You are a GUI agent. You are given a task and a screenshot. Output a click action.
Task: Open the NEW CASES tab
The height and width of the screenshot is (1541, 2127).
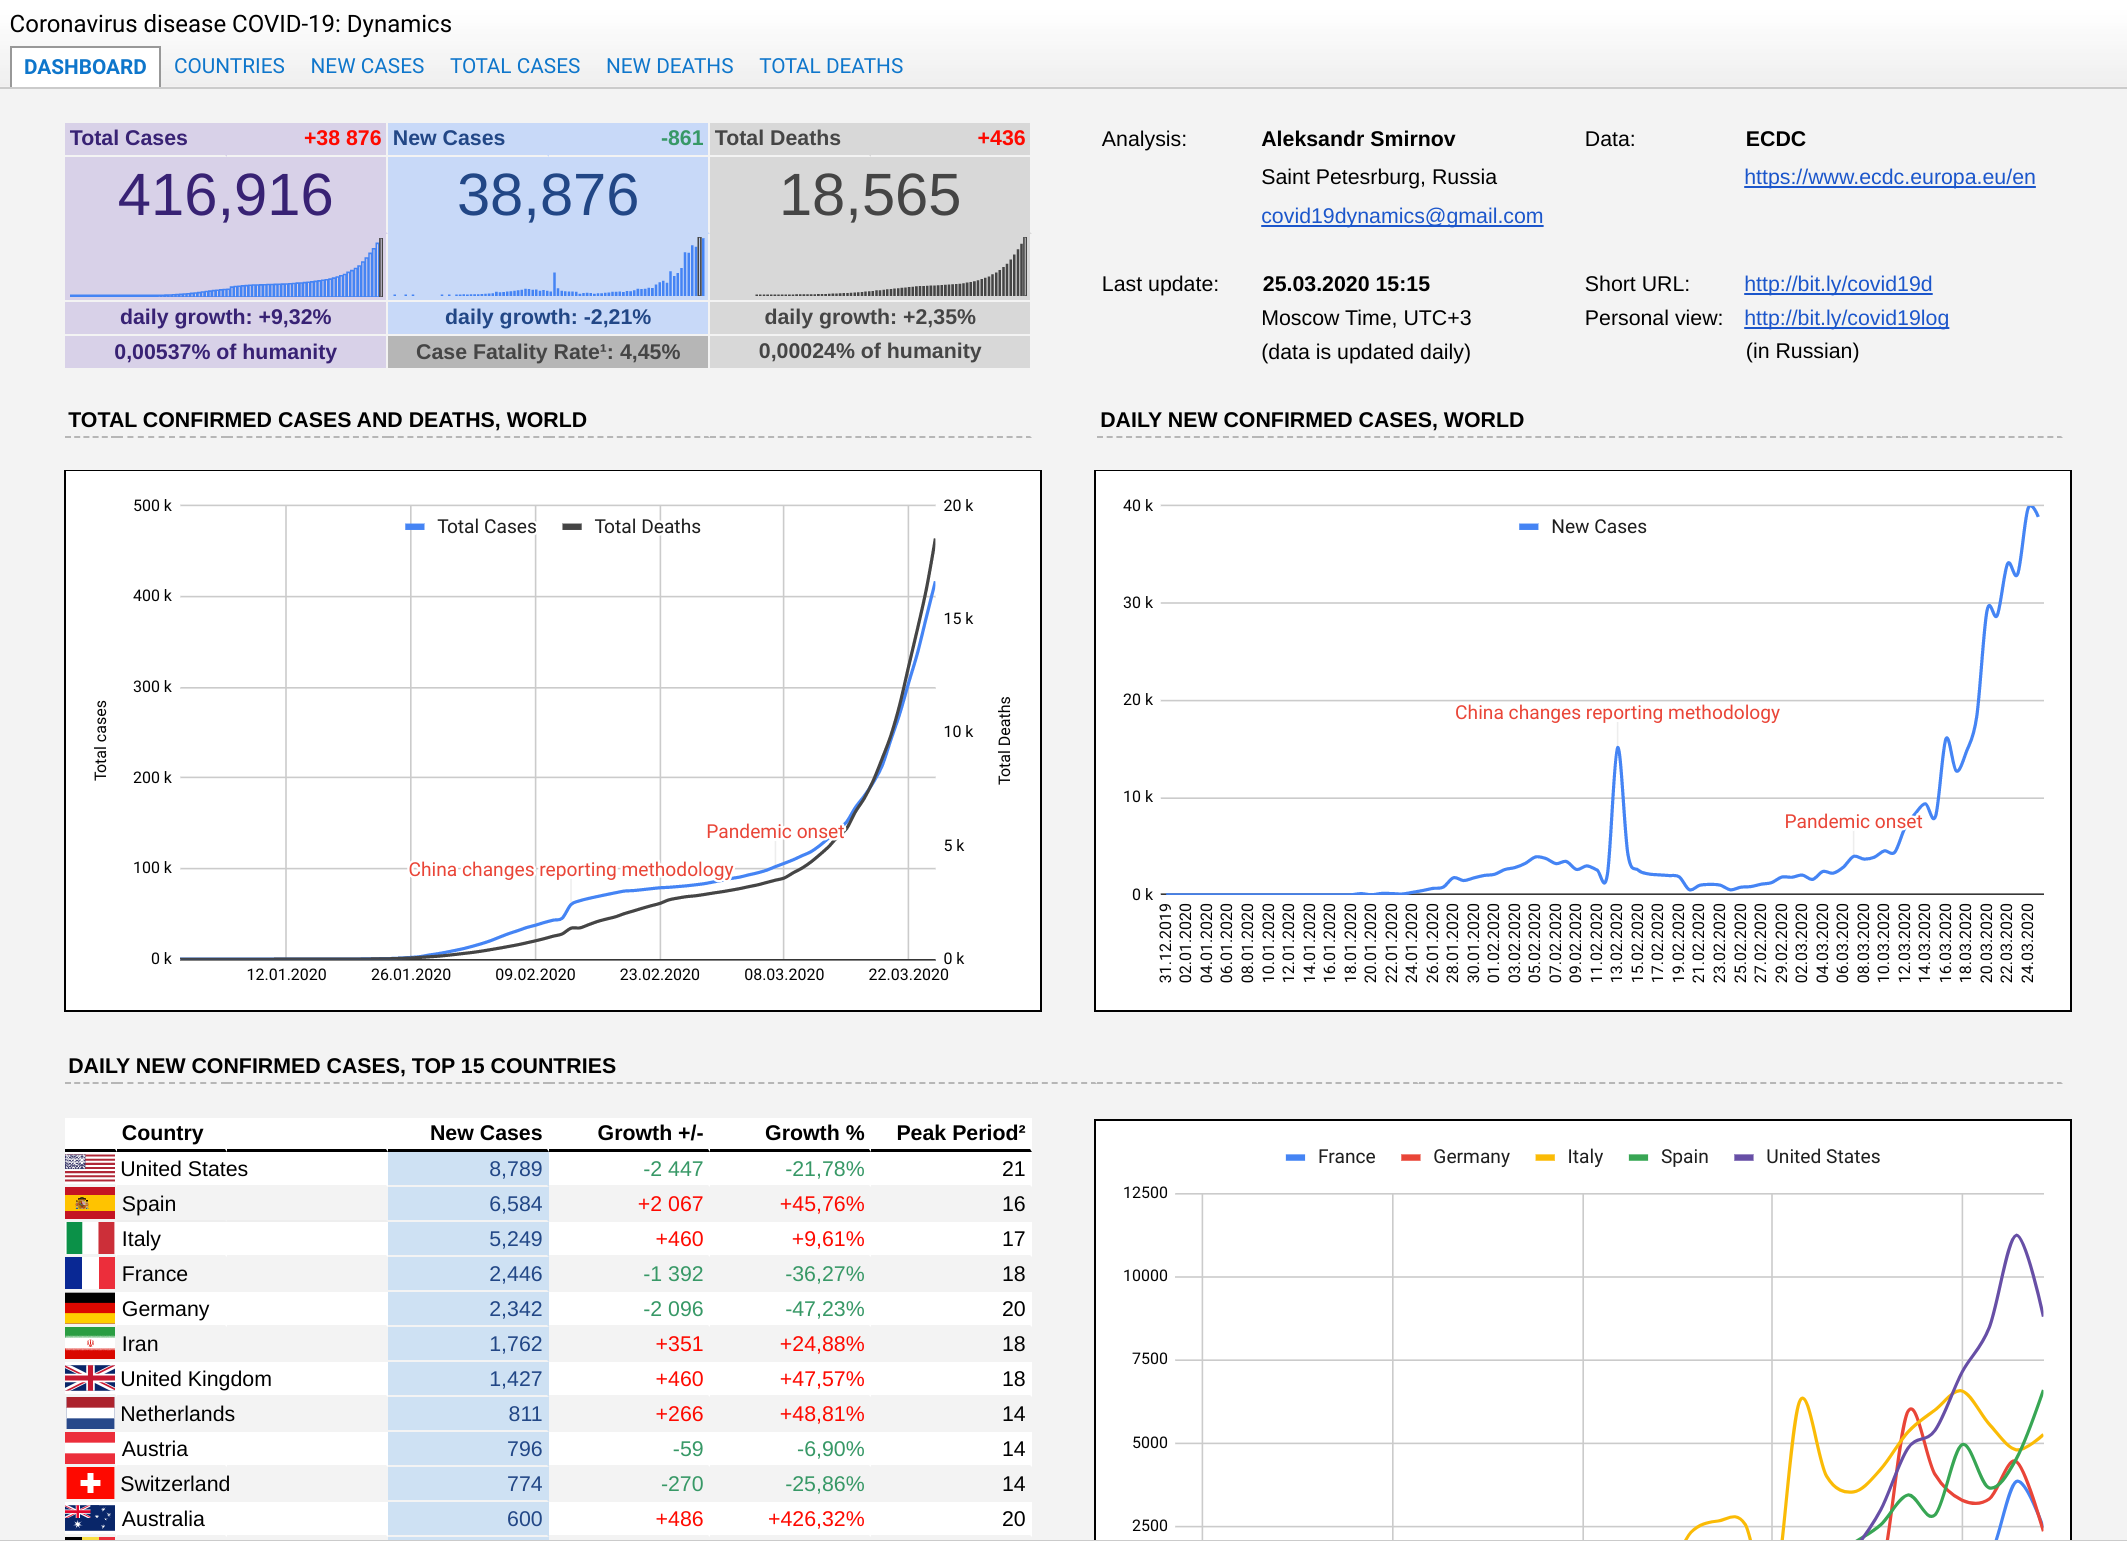367,66
